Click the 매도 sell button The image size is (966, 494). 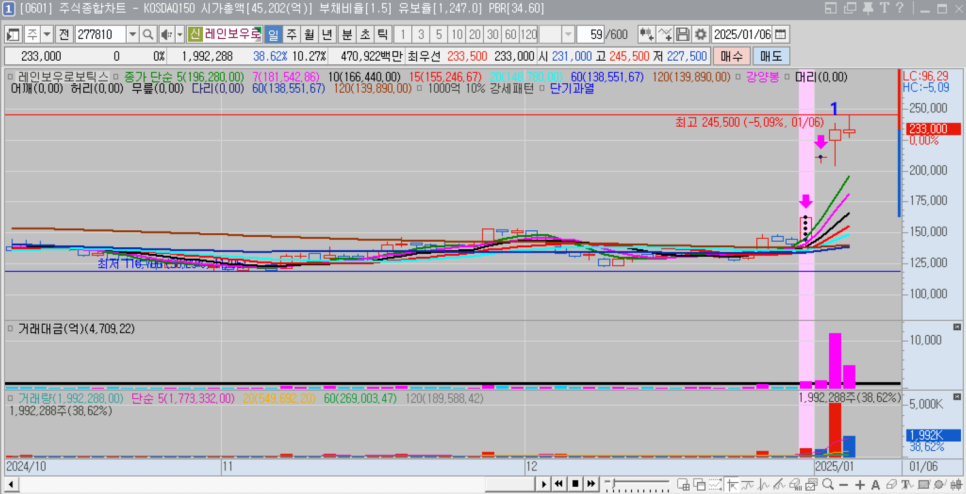[x=770, y=56]
